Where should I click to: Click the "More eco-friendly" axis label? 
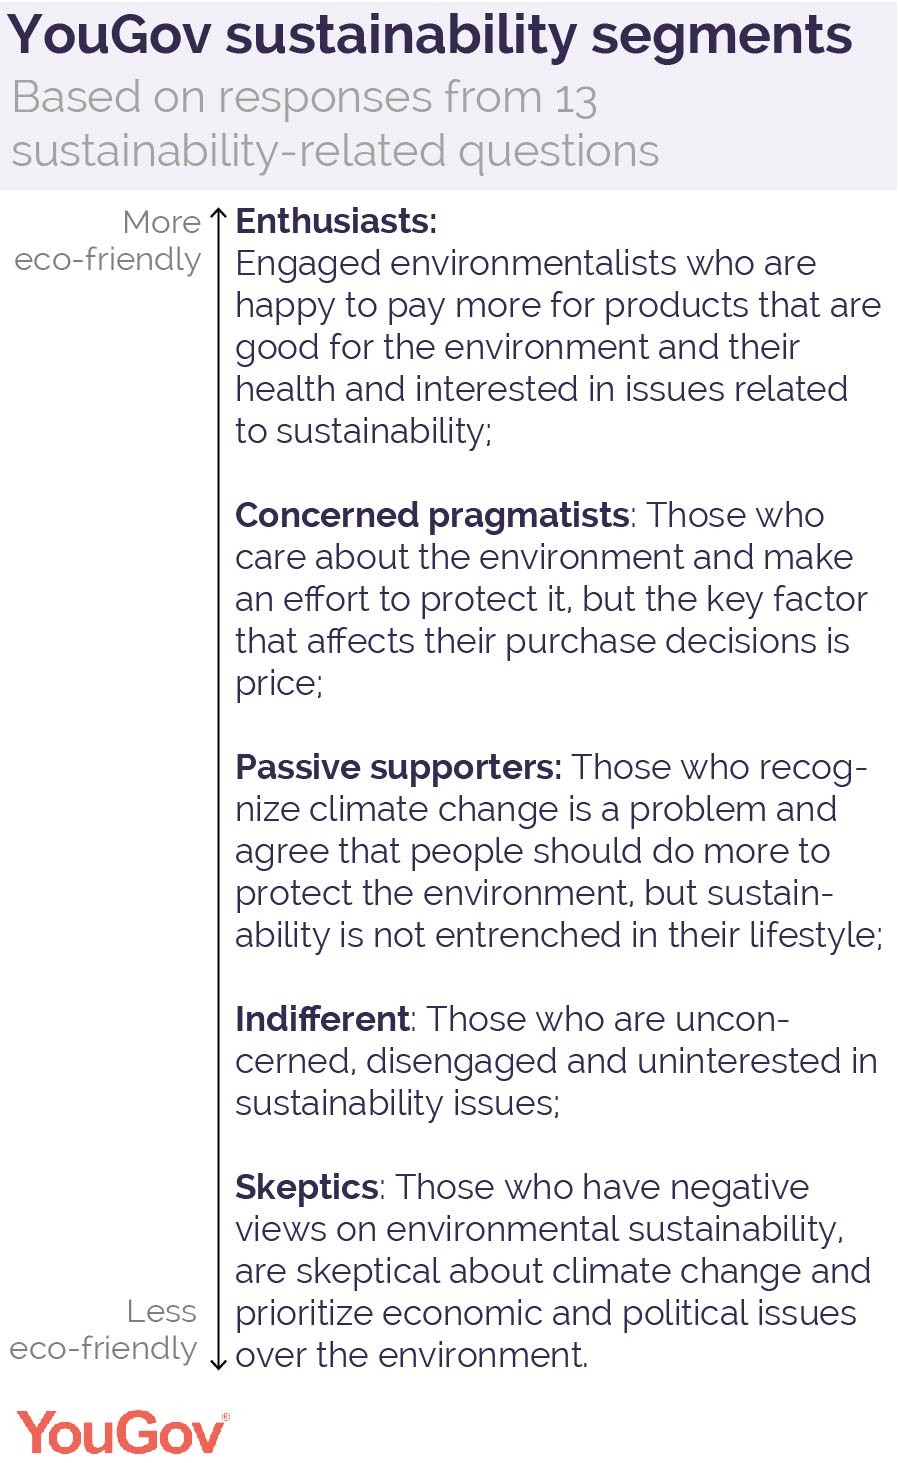tap(110, 241)
